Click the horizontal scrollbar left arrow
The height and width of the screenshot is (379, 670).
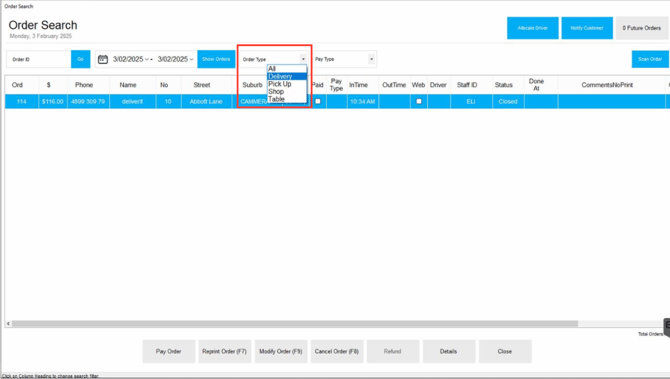(x=8, y=324)
